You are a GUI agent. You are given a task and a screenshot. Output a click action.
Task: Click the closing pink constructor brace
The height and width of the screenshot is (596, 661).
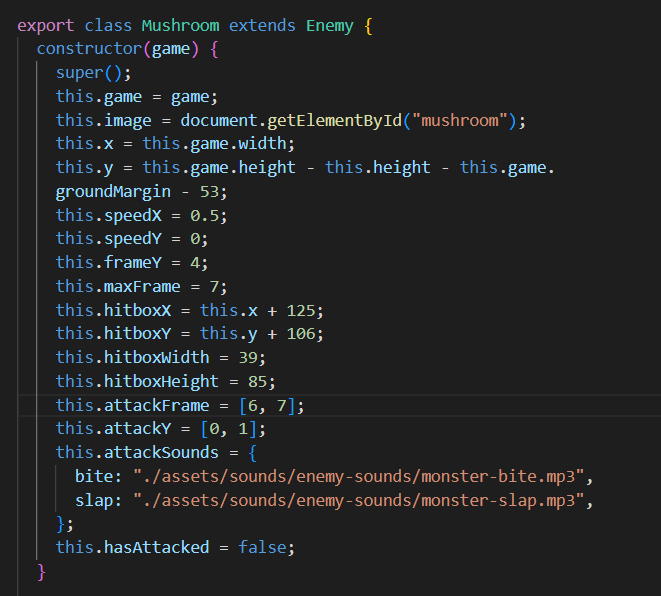(41, 572)
